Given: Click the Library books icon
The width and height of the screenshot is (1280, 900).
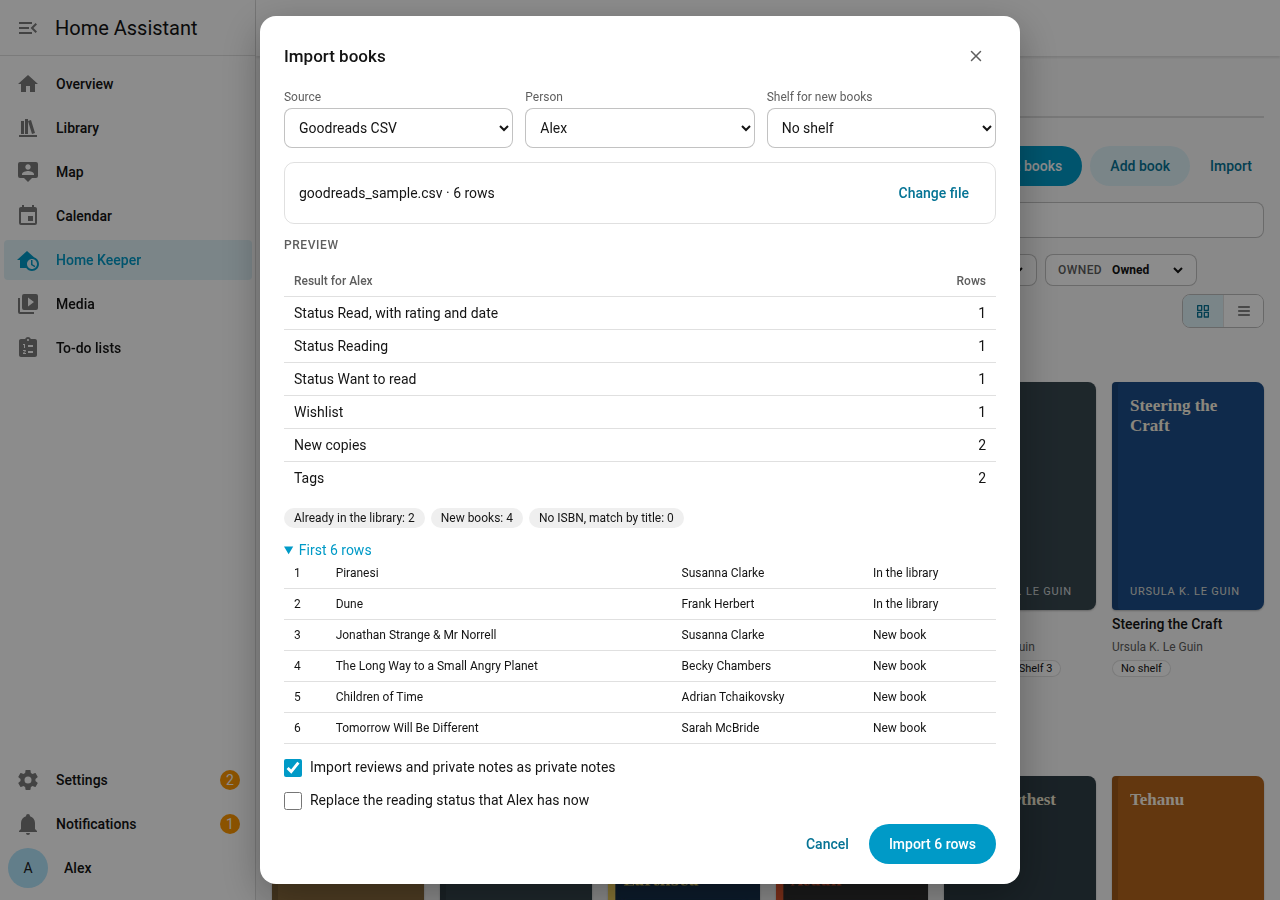Looking at the screenshot, I should click(28, 128).
